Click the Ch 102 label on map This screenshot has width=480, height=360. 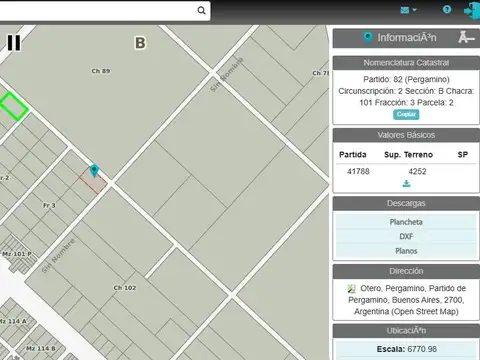125,288
